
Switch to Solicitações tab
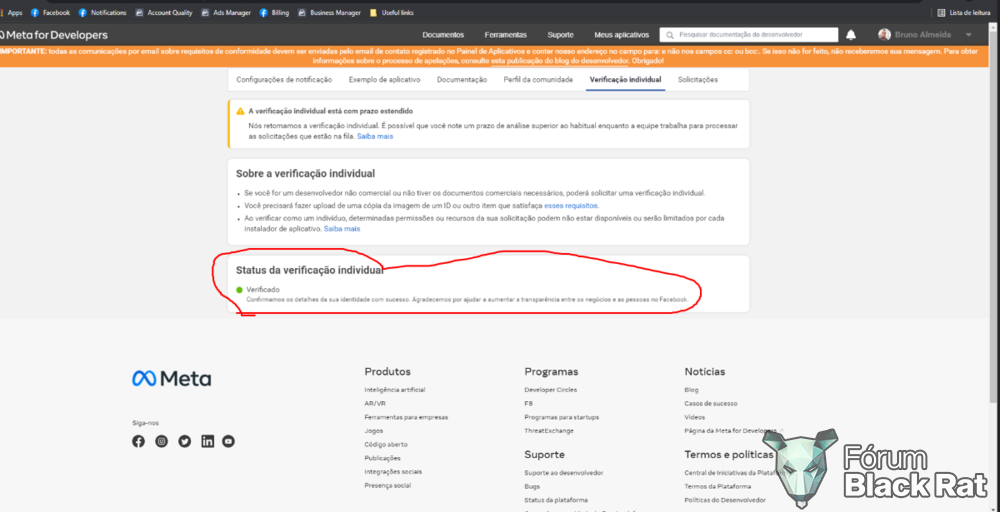tap(698, 80)
